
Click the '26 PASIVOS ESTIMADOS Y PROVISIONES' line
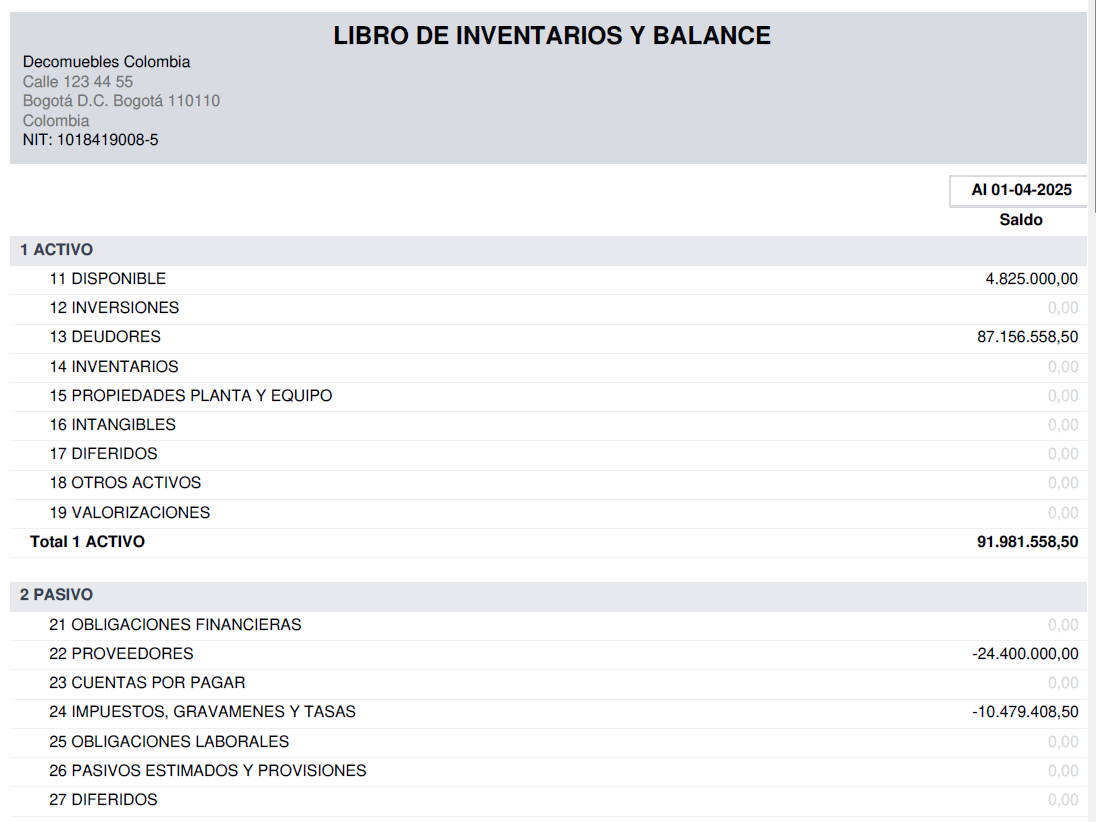208,771
